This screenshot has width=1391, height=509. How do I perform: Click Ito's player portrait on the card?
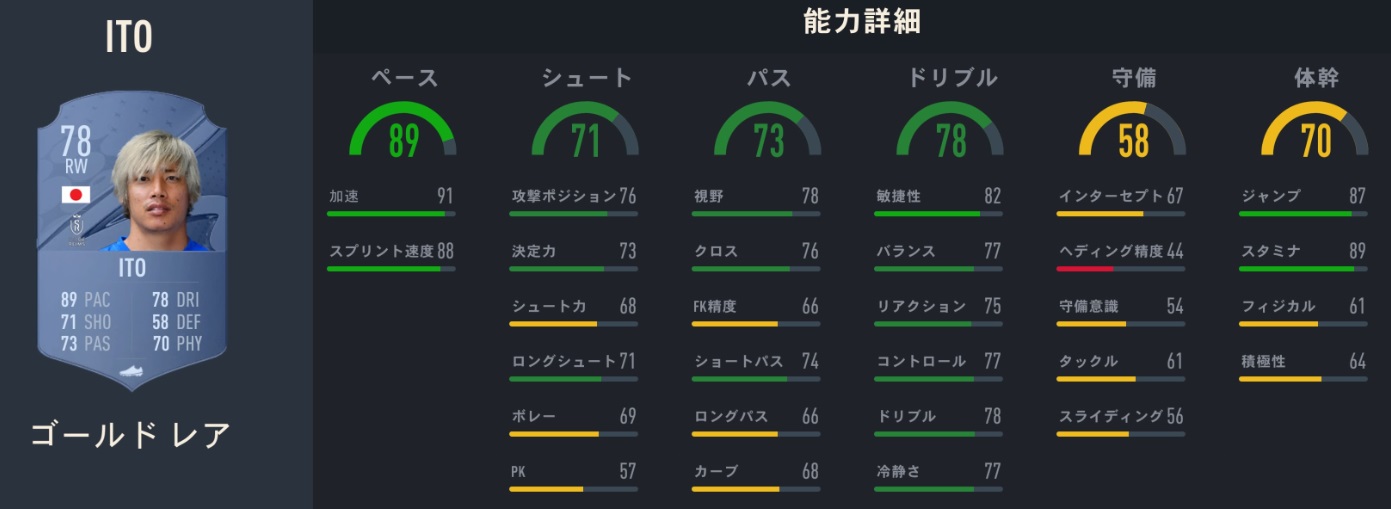(157, 192)
